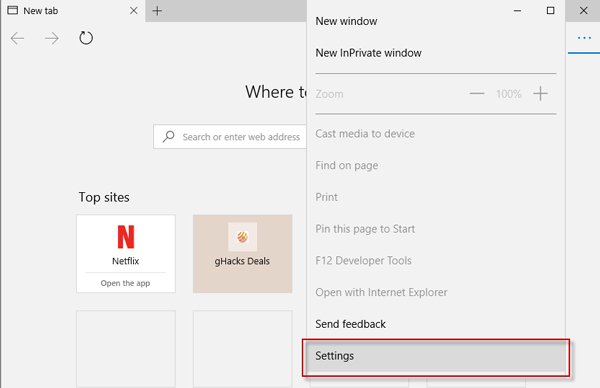Close the Edge browser window

[x=583, y=11]
